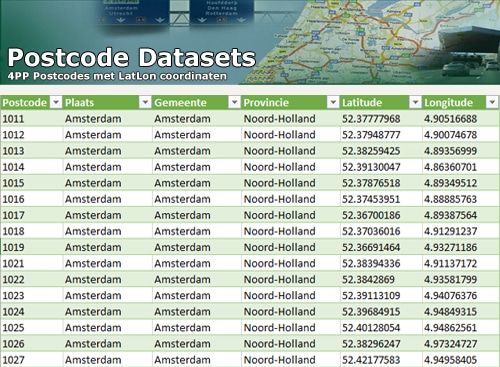Select the Plaats header cell
Viewport: 500px width, 367px height.
tap(107, 102)
